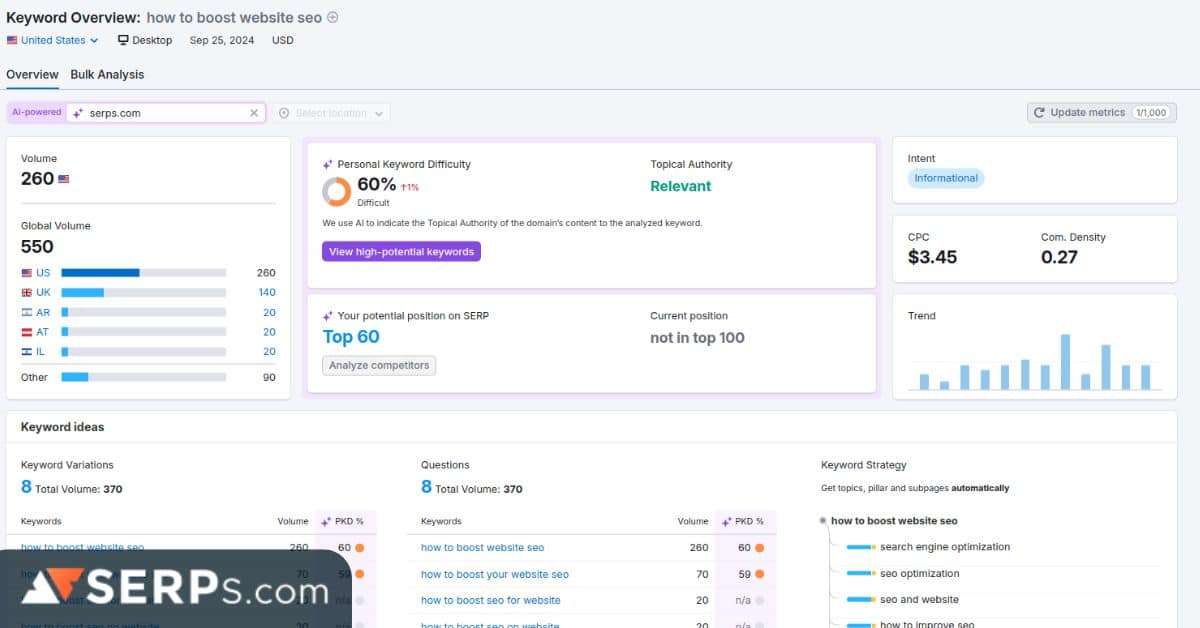Image resolution: width=1200 pixels, height=628 pixels.
Task: Select the 'search engine optimization' strategy topic
Action: coord(945,547)
